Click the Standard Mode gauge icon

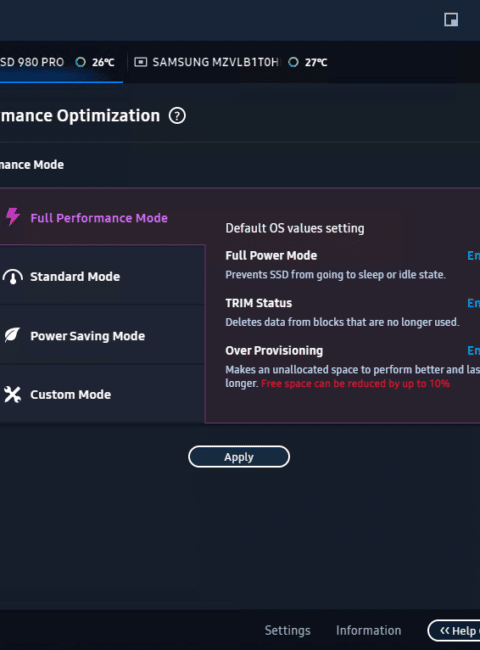(x=13, y=276)
